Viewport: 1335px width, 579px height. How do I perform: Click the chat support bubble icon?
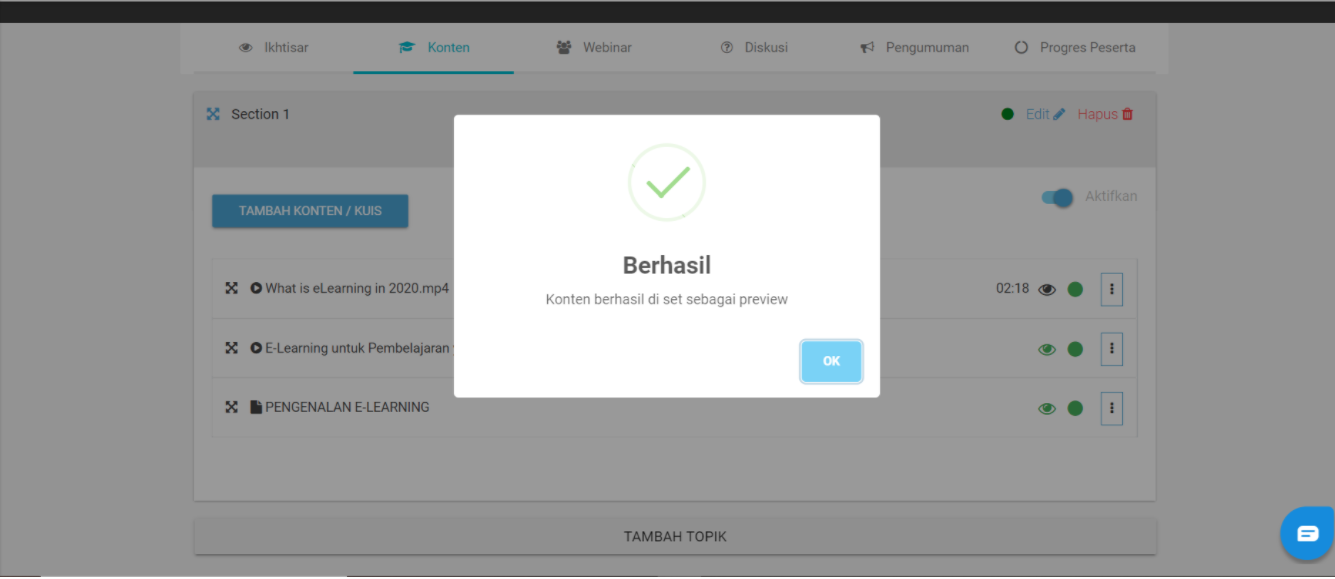pyautogui.click(x=1308, y=533)
